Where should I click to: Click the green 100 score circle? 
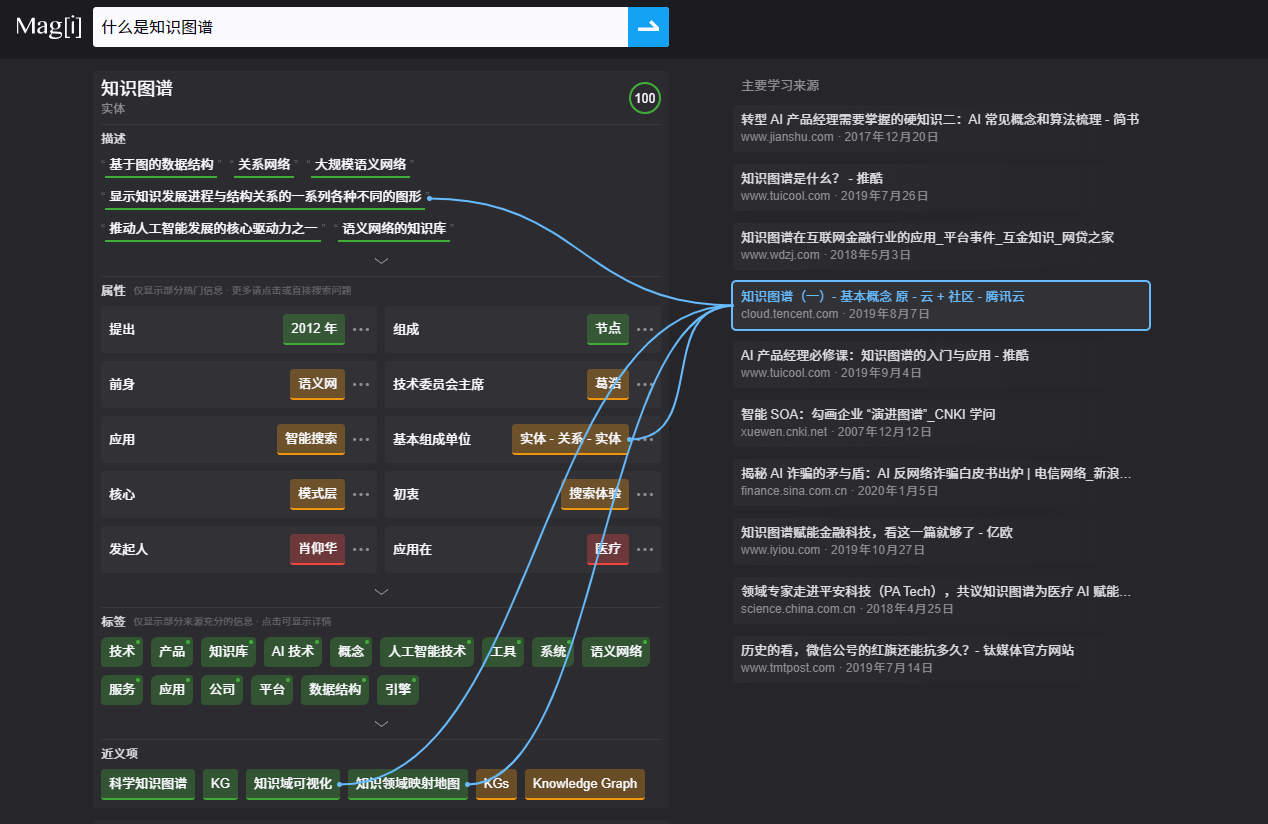tap(645, 98)
